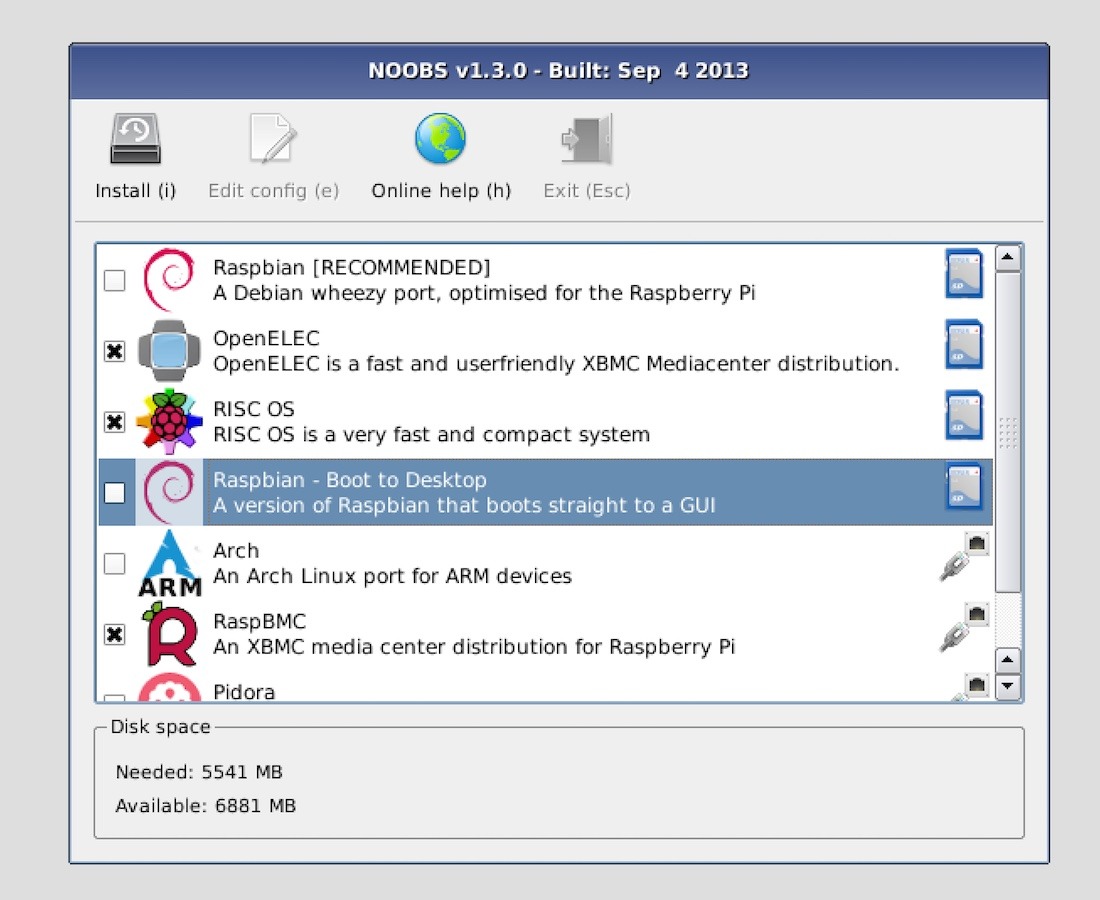
Task: Select the 'RISC OS' title text
Action: 254,409
